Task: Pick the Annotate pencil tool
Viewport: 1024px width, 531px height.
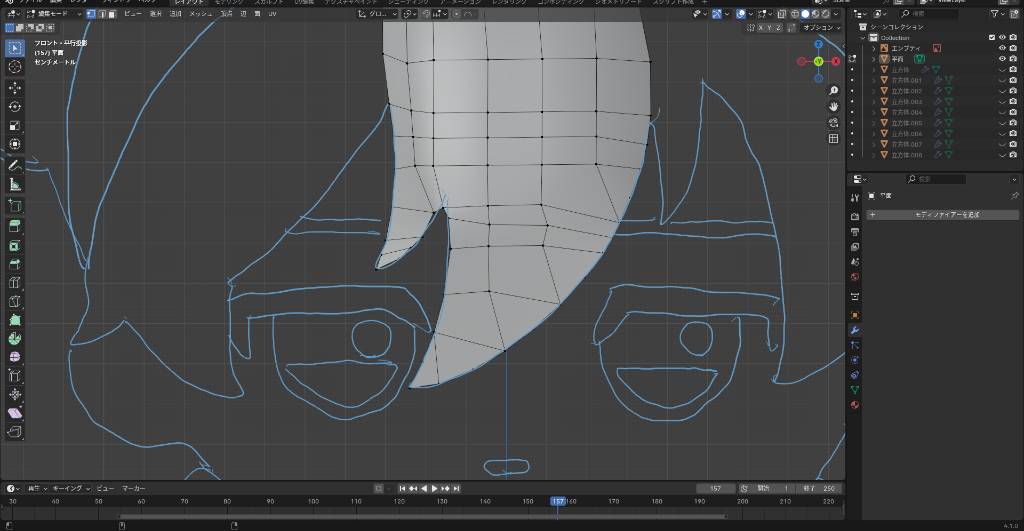Action: tap(15, 165)
